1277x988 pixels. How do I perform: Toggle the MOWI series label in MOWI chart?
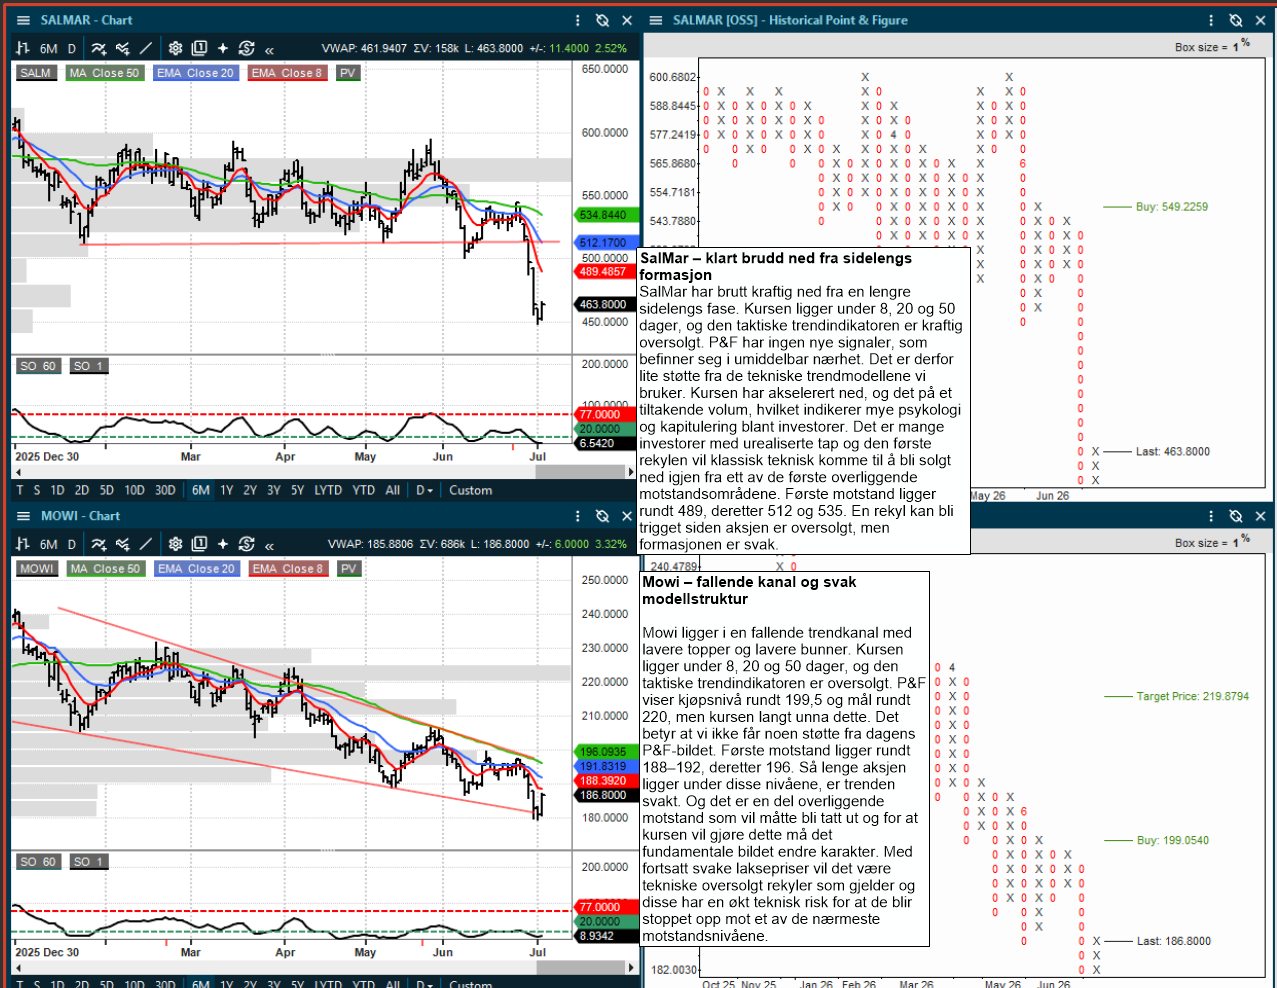[37, 569]
